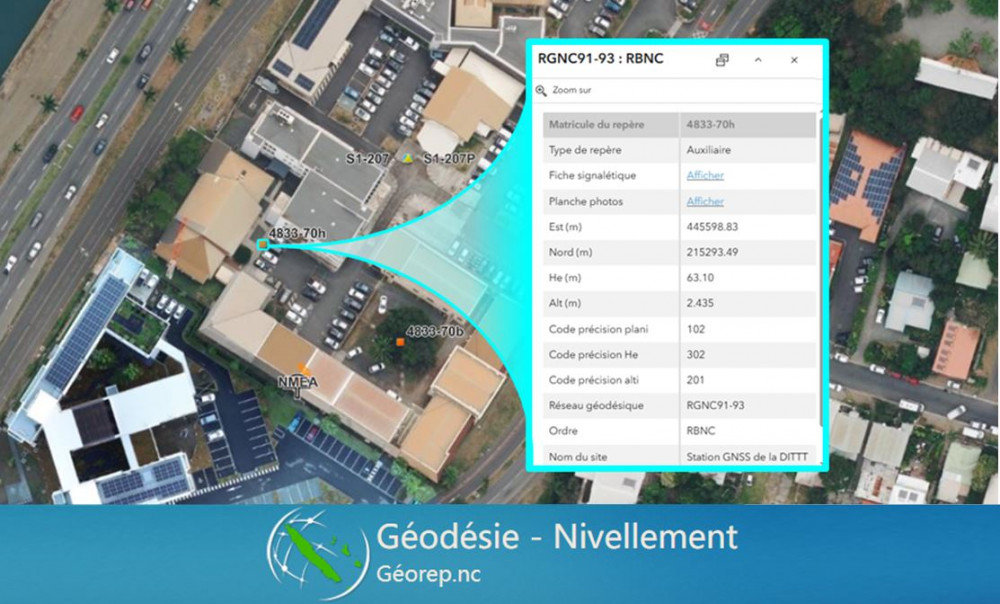1000x604 pixels.
Task: Collapse the popup with the chevron
Action: click(758, 60)
